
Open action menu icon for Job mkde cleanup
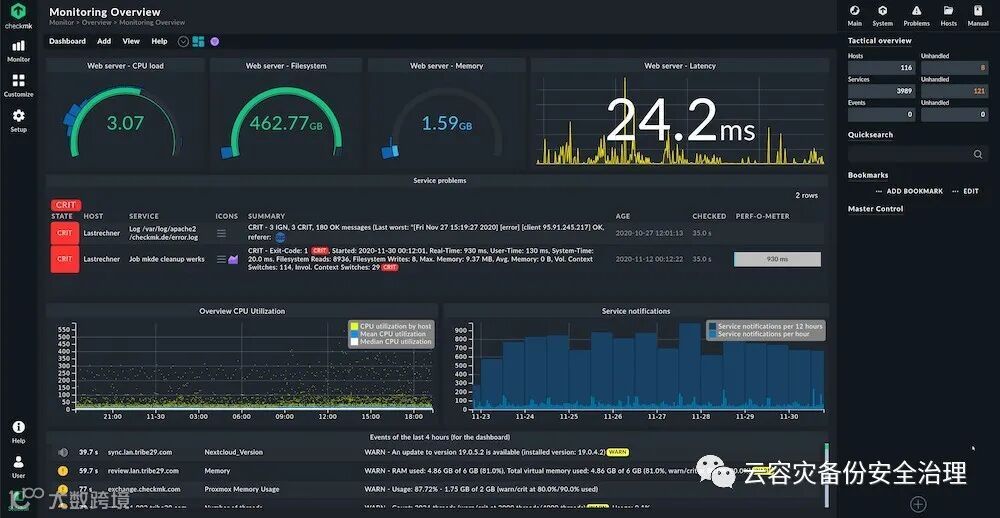coord(221,259)
